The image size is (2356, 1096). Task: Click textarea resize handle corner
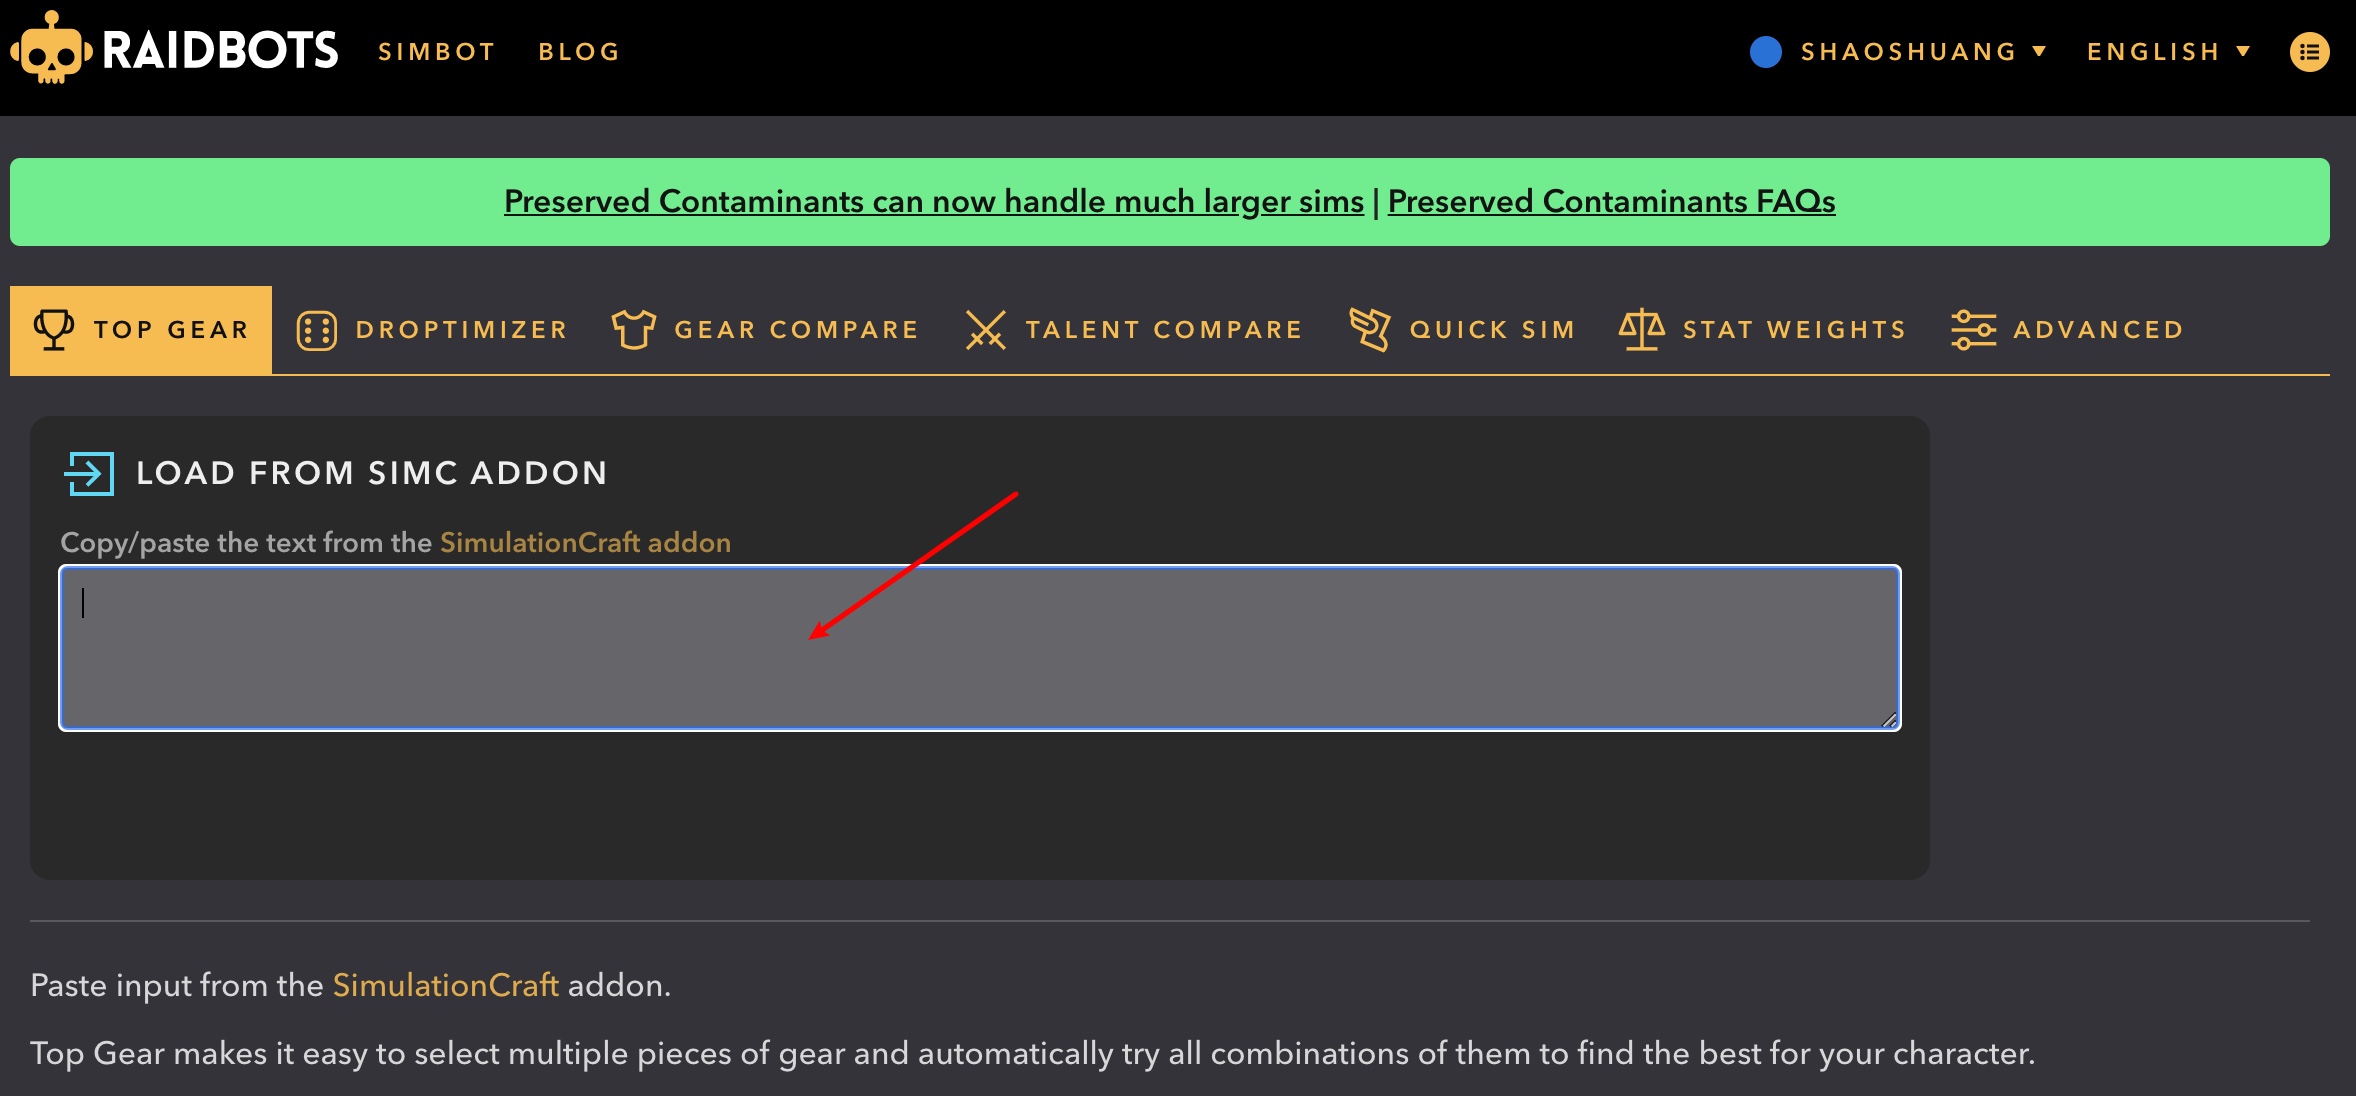coord(1889,719)
